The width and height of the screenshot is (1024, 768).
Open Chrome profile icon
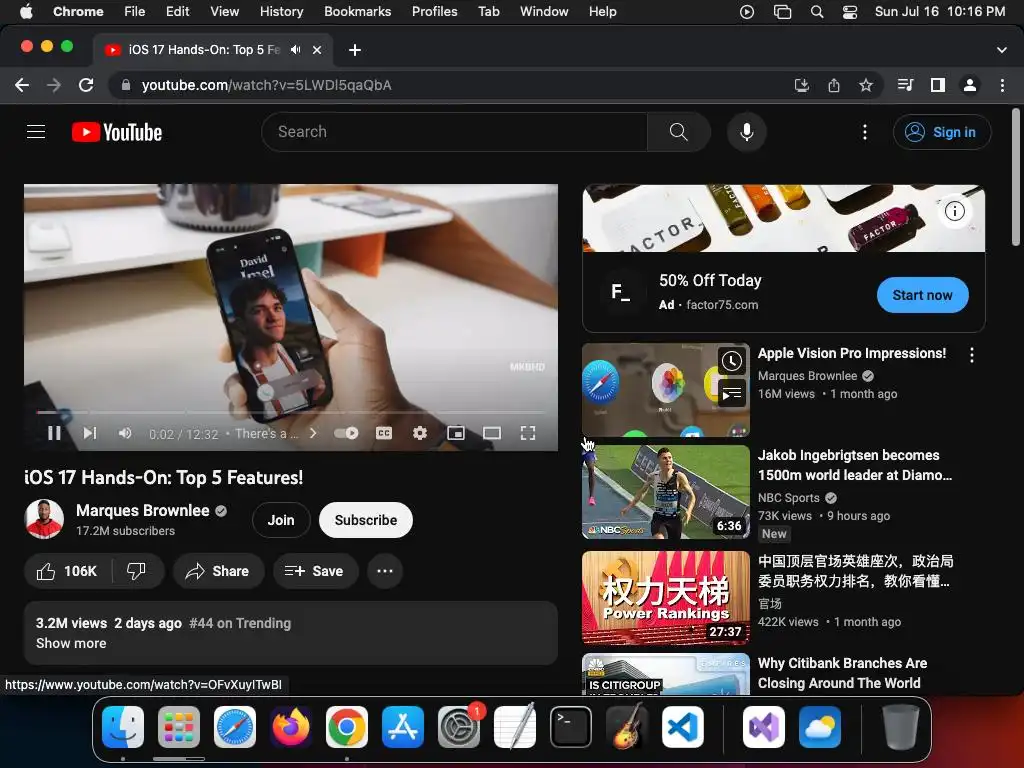tap(970, 85)
